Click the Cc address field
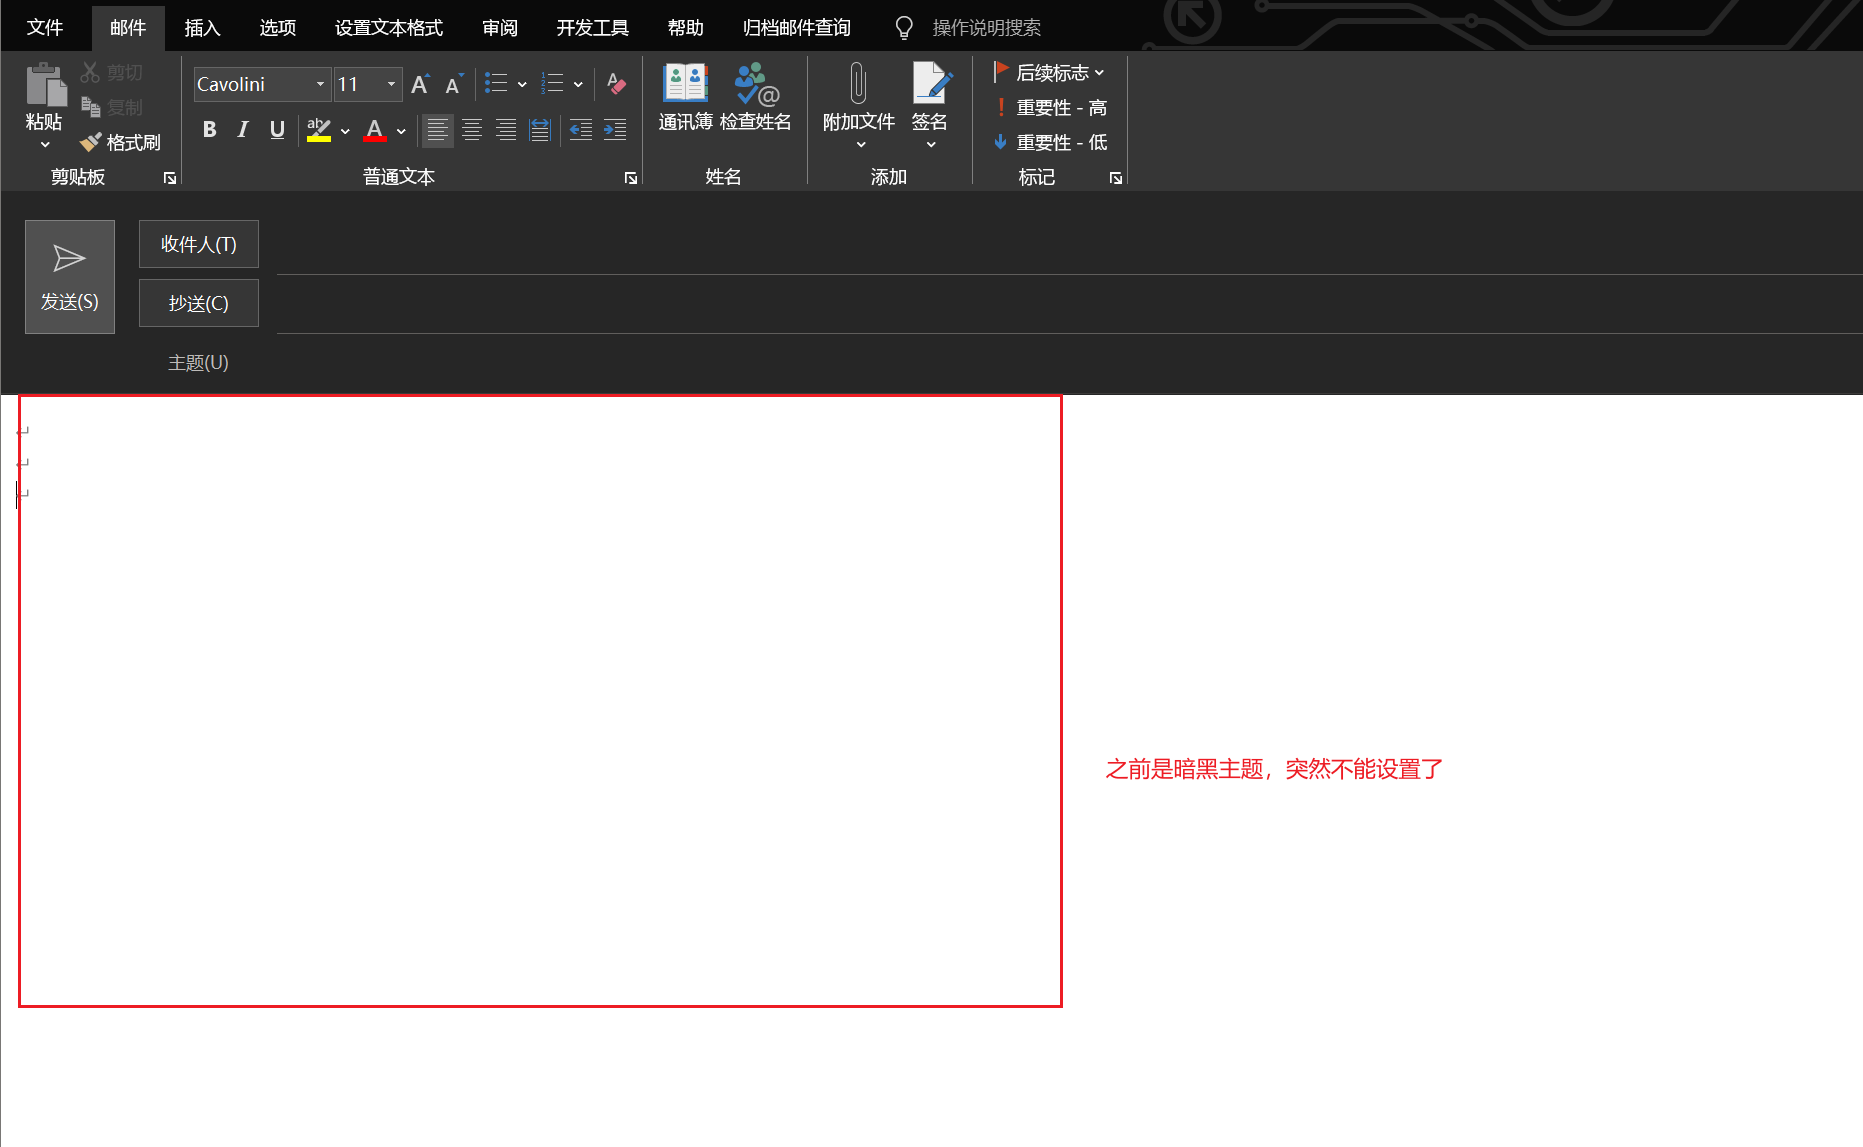The width and height of the screenshot is (1863, 1147). [1069, 305]
